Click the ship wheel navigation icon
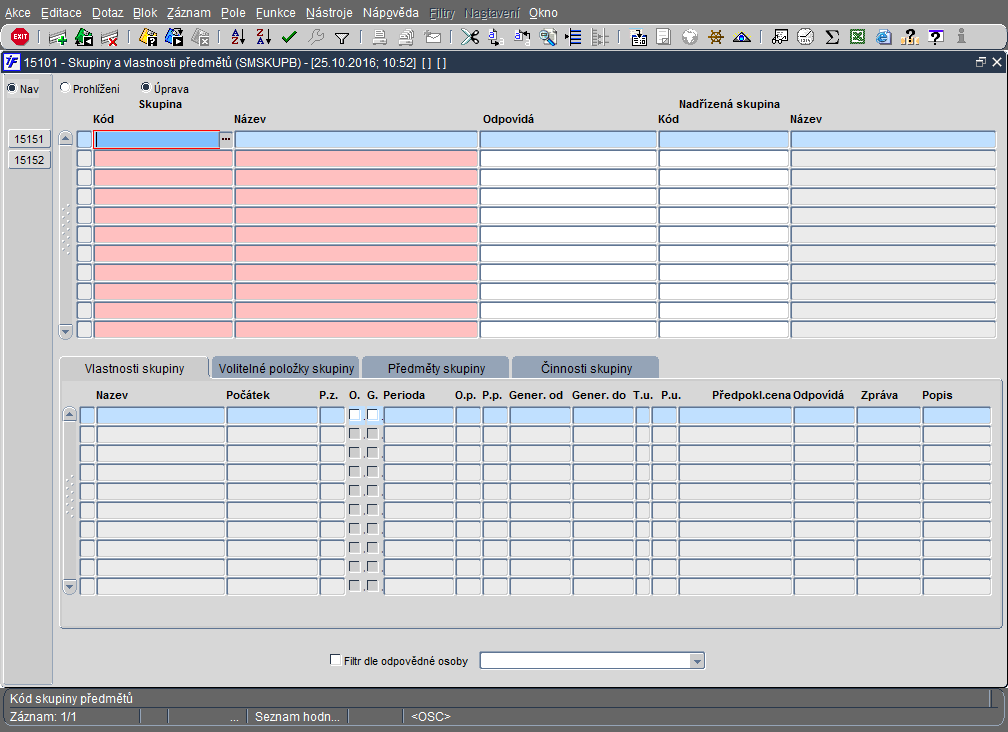This screenshot has width=1008, height=732. pos(716,37)
